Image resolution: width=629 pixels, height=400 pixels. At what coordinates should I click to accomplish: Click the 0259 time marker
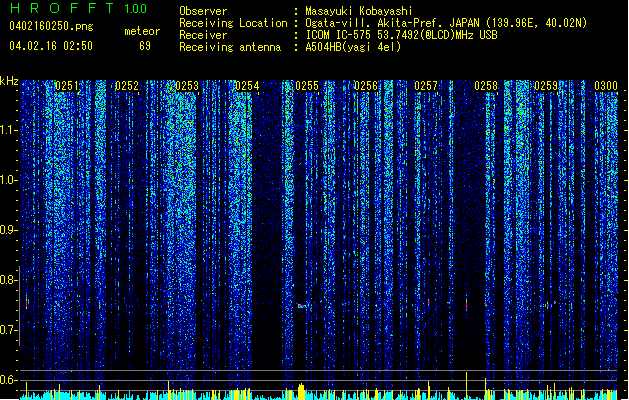coord(546,86)
